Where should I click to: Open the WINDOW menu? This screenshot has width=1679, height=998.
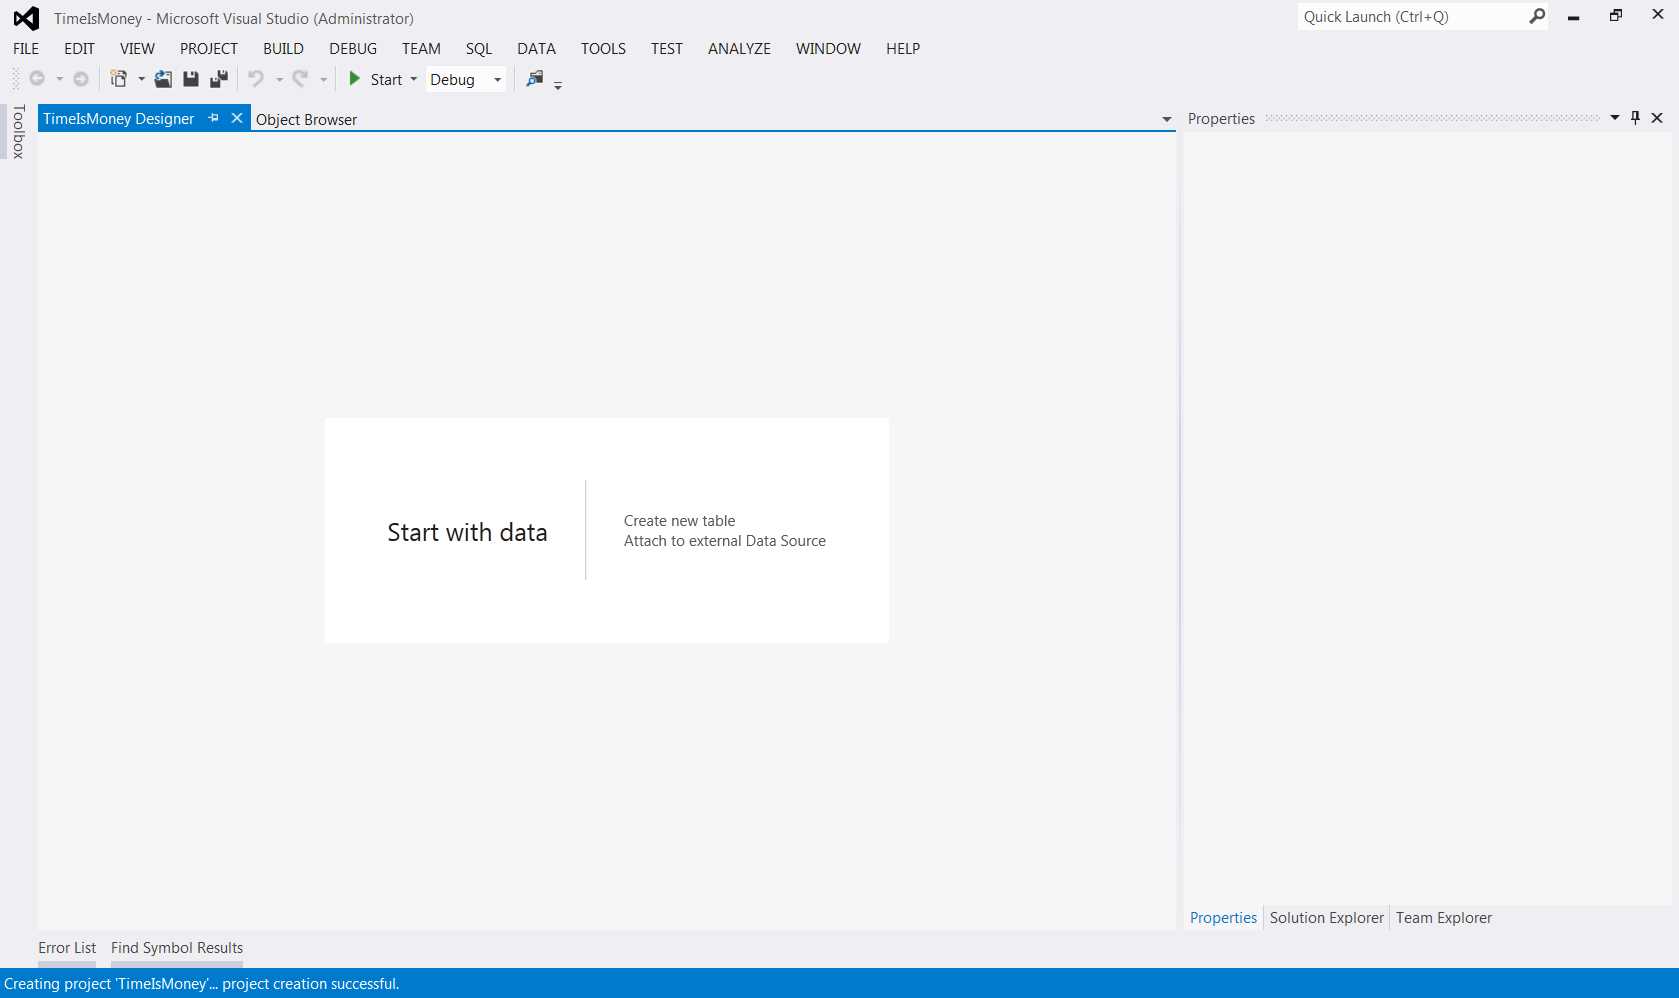828,48
